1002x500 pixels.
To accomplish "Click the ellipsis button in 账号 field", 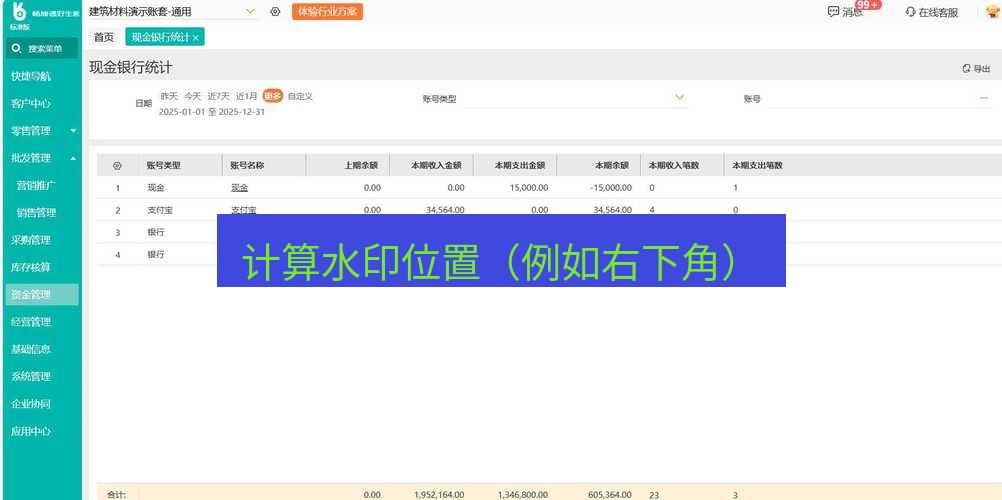I will 983,98.
